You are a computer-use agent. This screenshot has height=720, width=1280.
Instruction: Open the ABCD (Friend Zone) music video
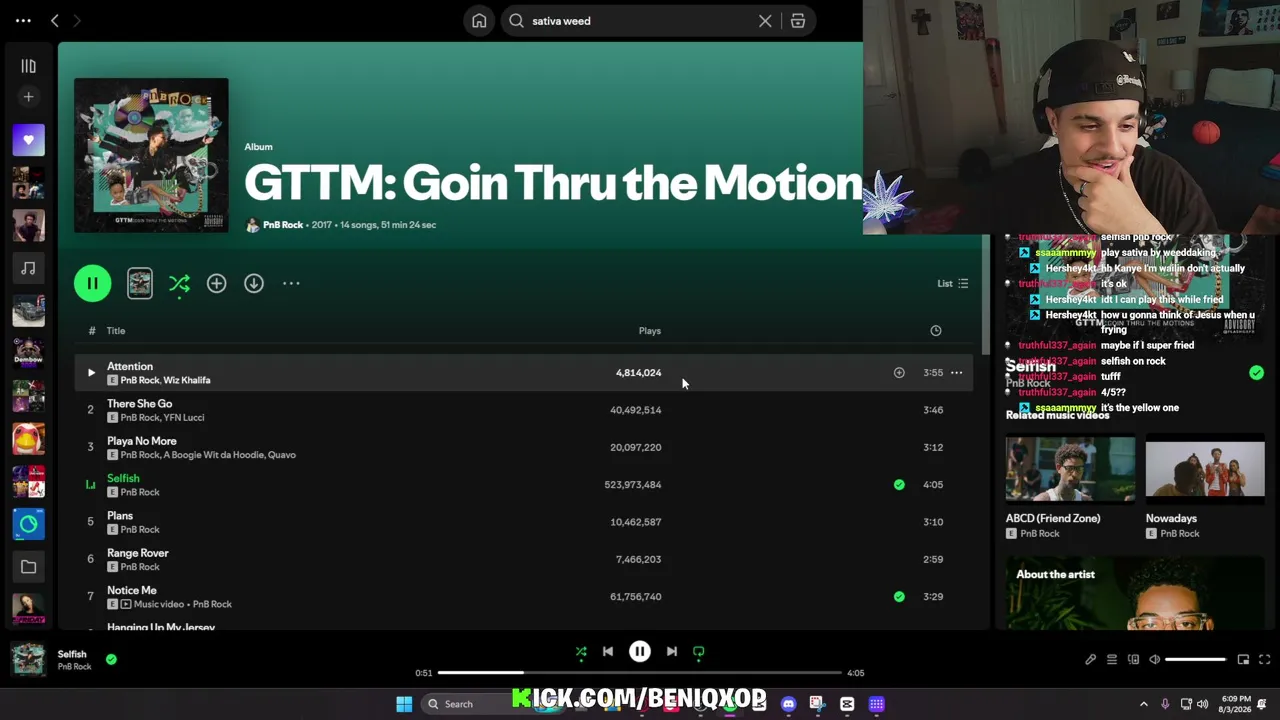coord(1070,489)
